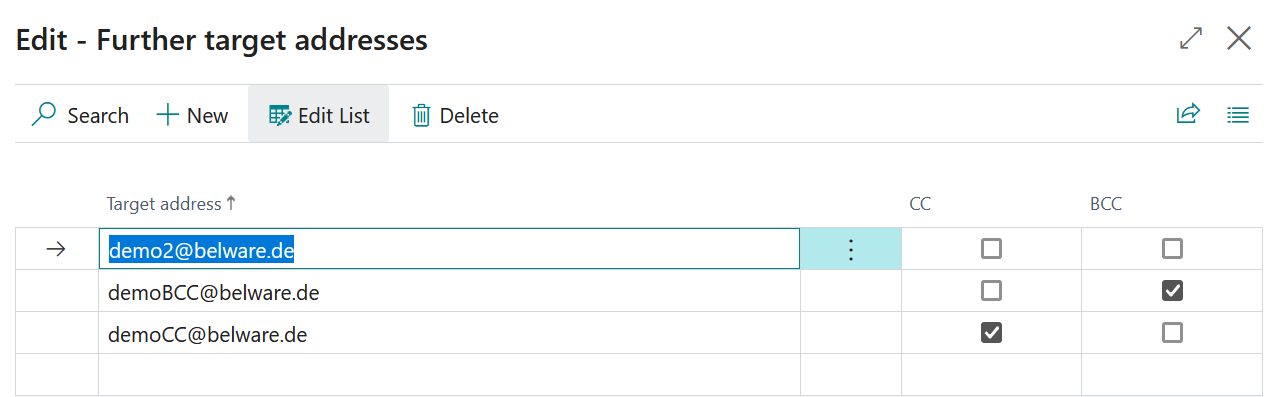Click the empty new row address cell
The height and width of the screenshot is (397, 1275).
click(x=449, y=375)
